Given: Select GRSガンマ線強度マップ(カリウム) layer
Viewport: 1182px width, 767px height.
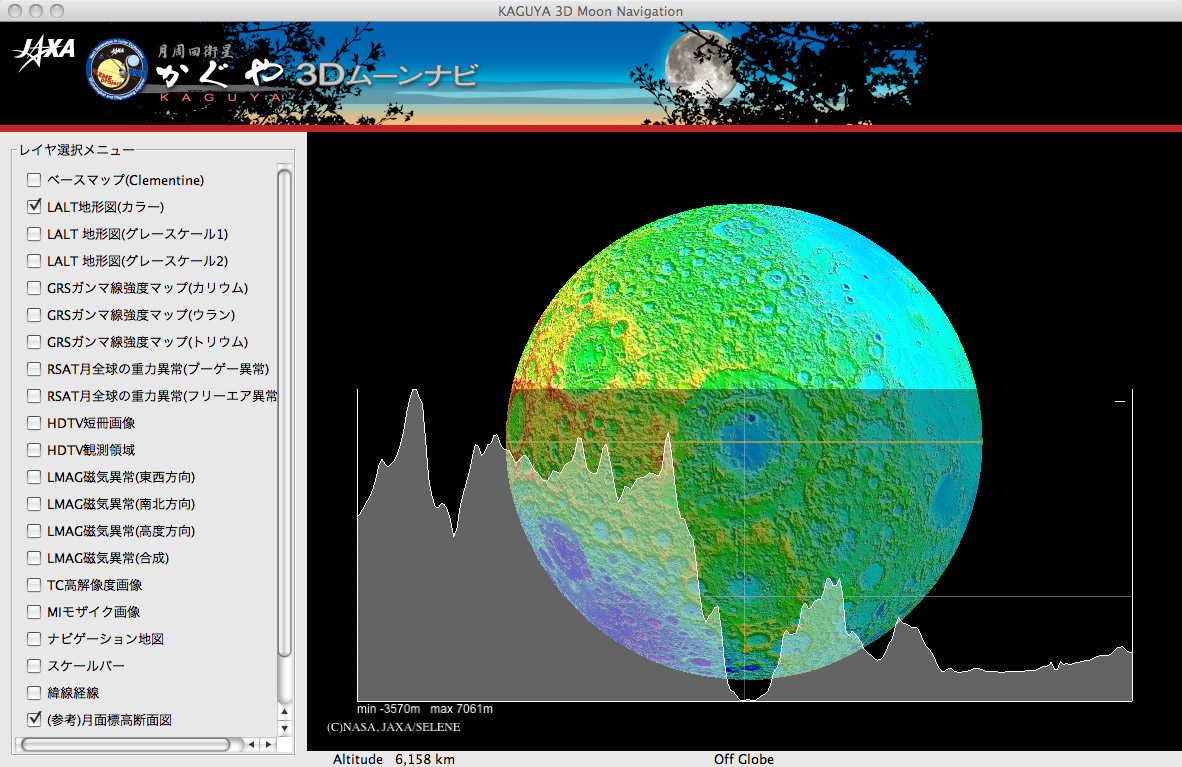Looking at the screenshot, I should coord(34,288).
